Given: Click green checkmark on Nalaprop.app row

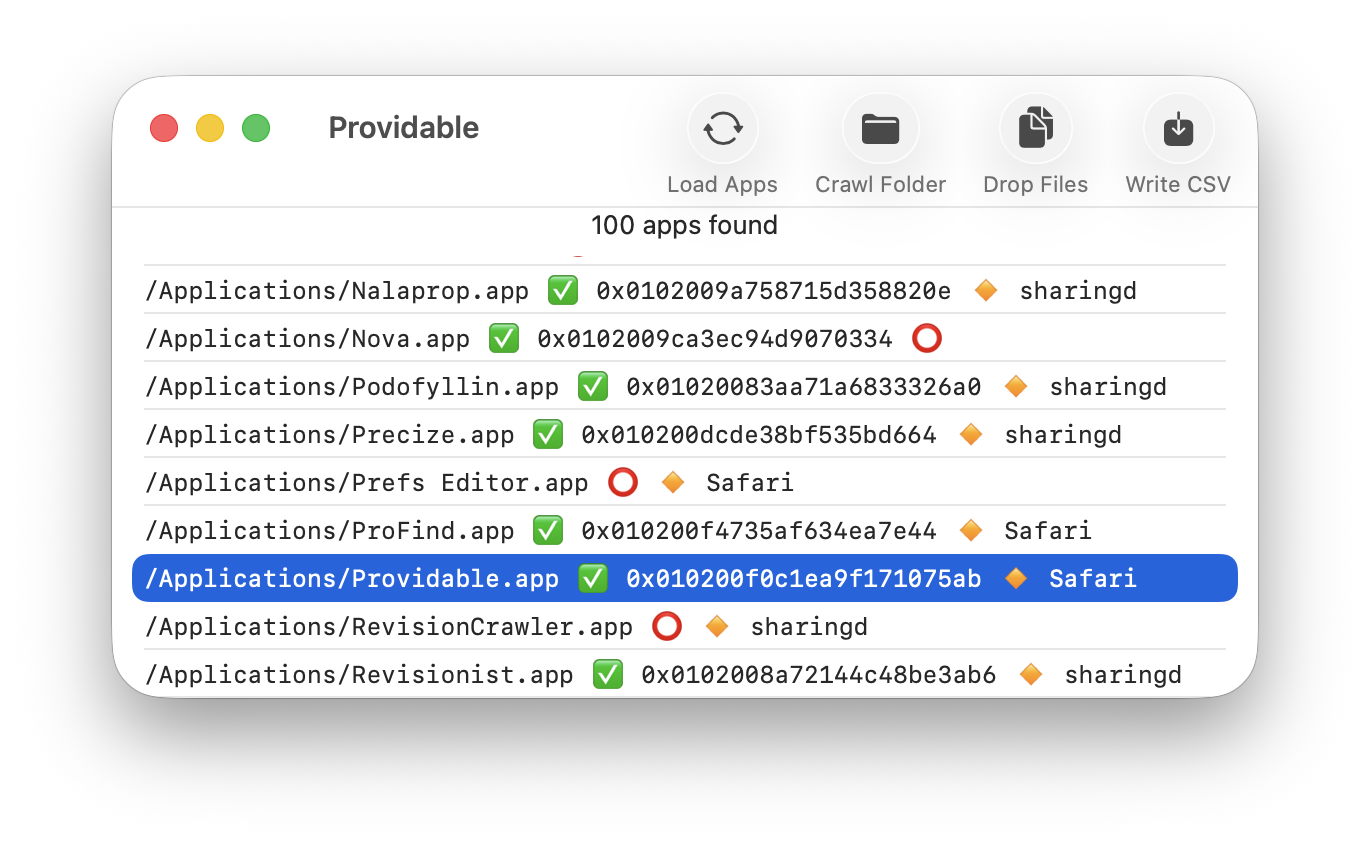Looking at the screenshot, I should [563, 291].
